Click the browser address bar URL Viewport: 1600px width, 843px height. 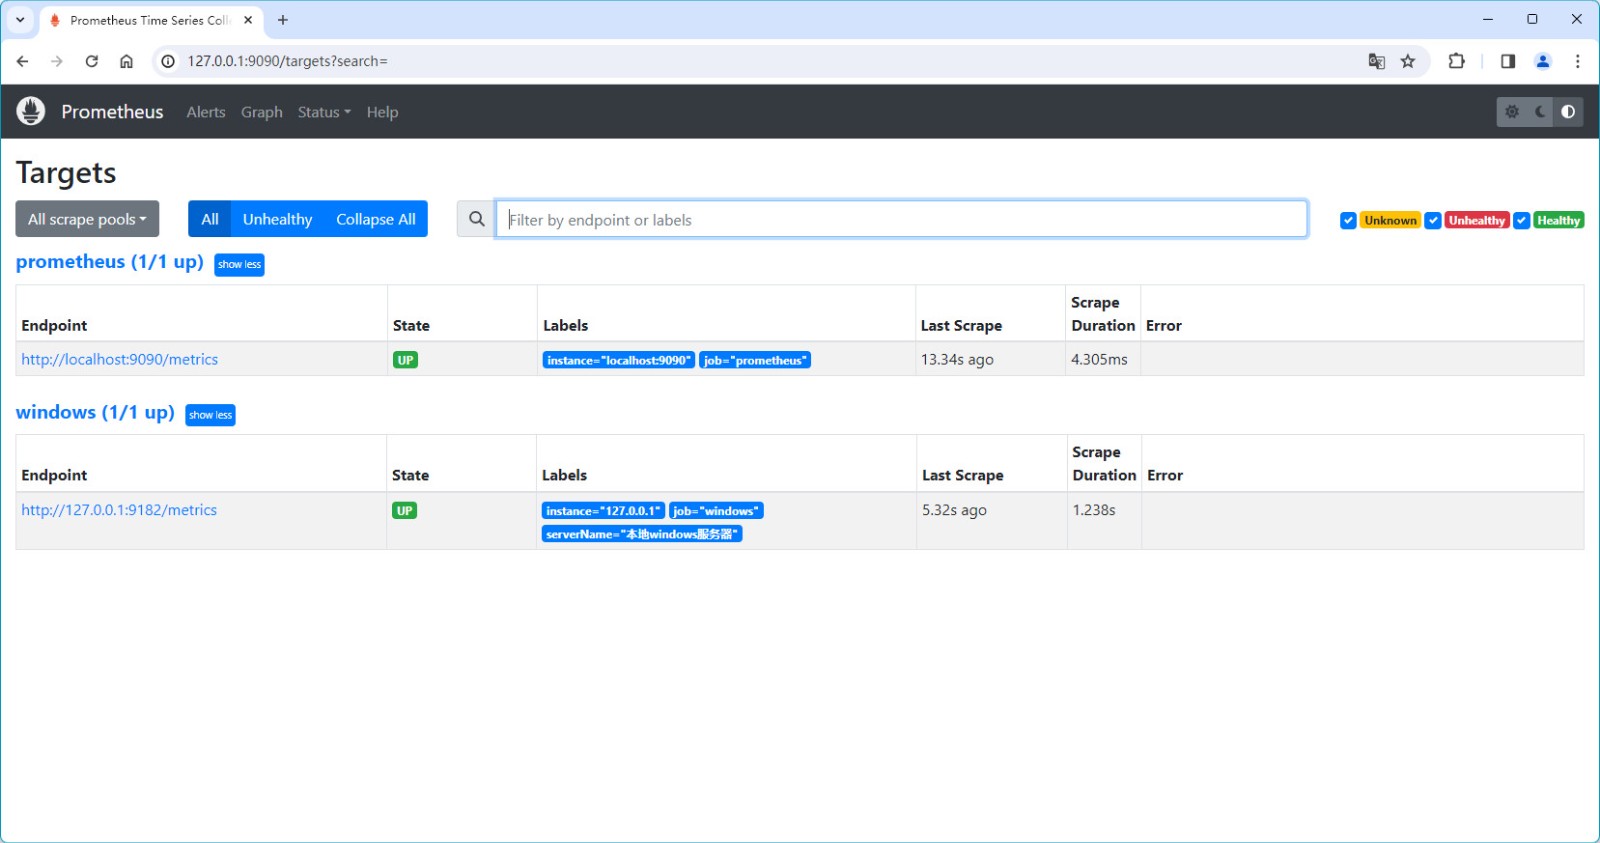tap(287, 61)
